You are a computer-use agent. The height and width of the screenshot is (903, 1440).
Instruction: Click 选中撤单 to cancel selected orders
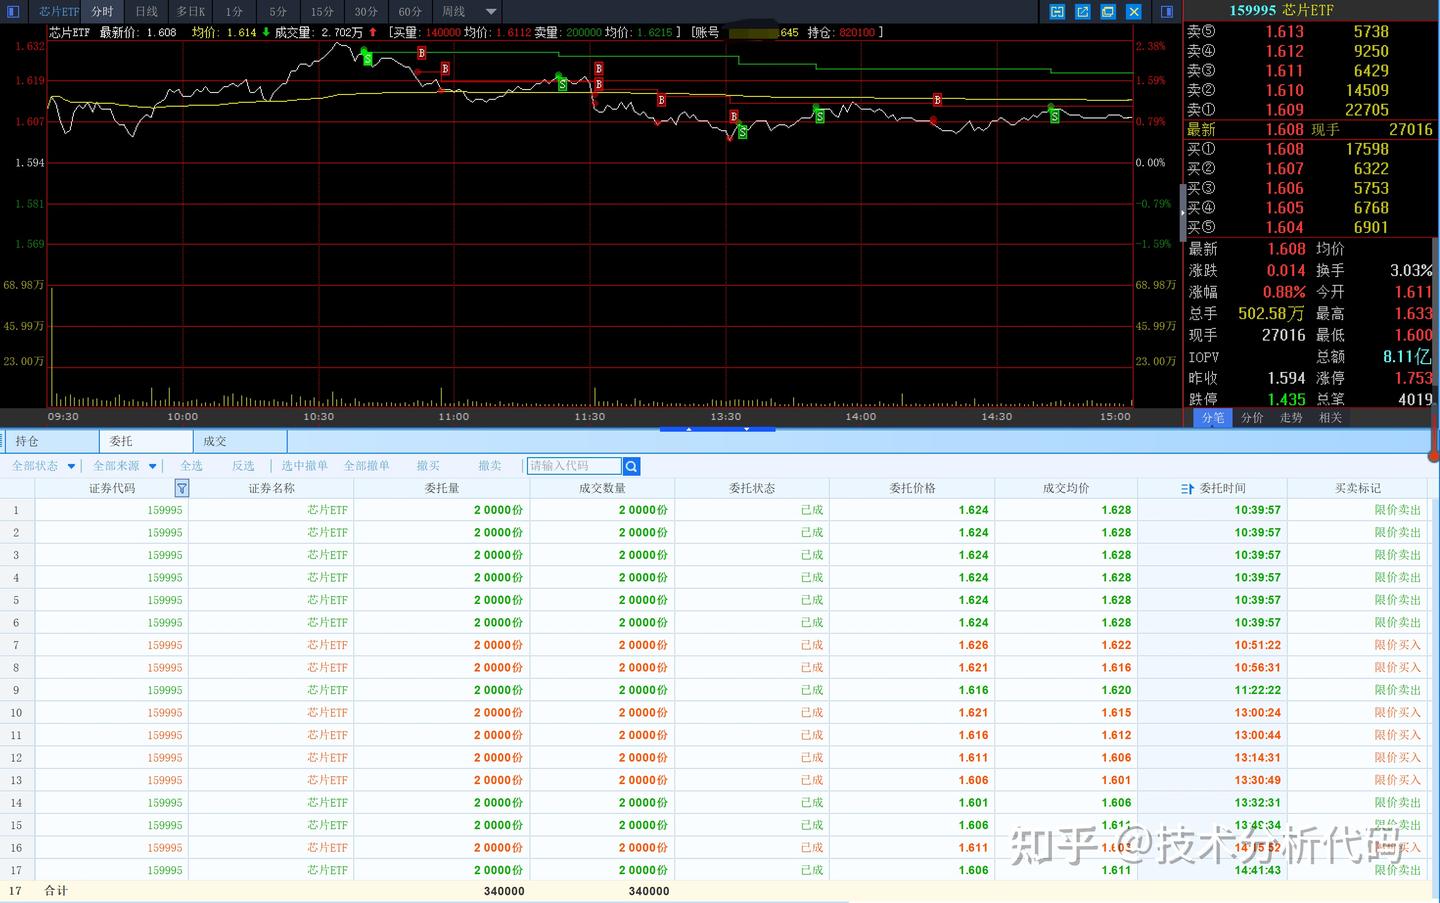304,466
